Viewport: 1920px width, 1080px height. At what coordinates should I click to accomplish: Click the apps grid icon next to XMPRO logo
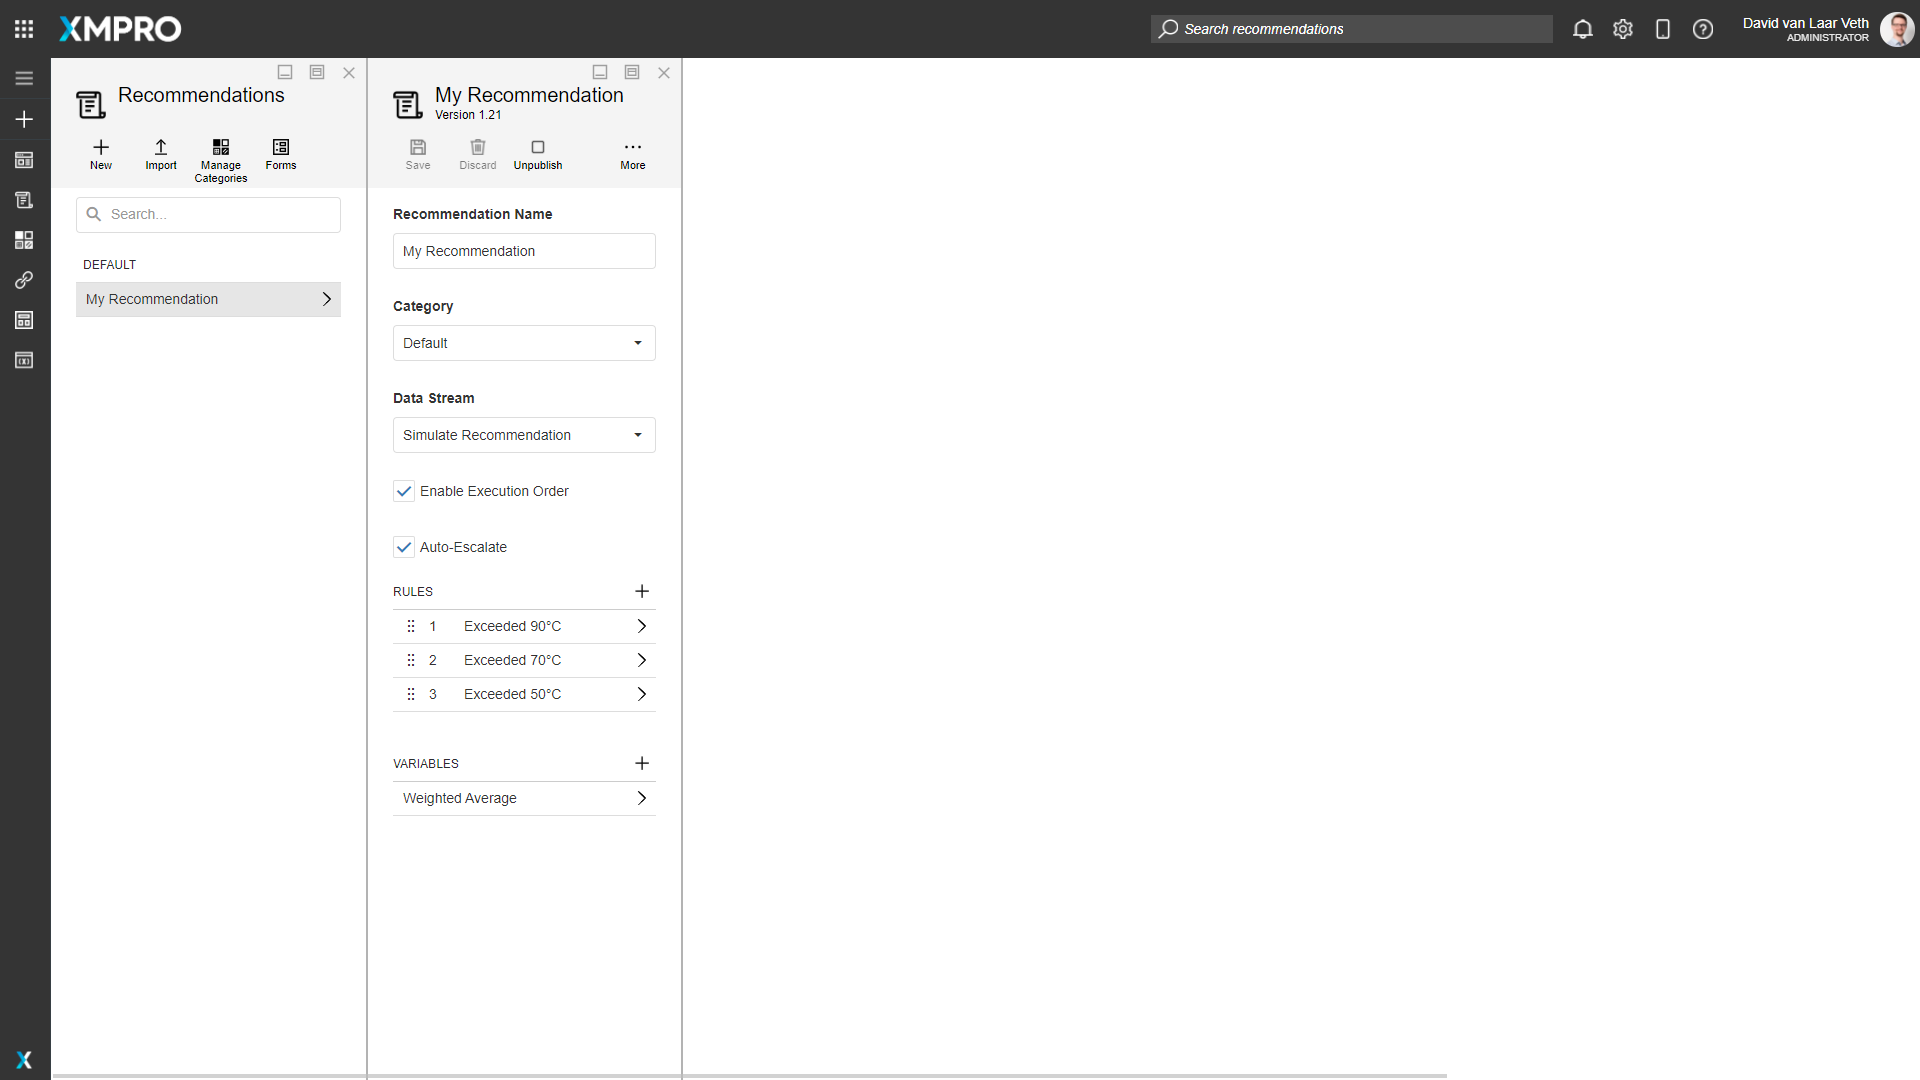pos(24,28)
